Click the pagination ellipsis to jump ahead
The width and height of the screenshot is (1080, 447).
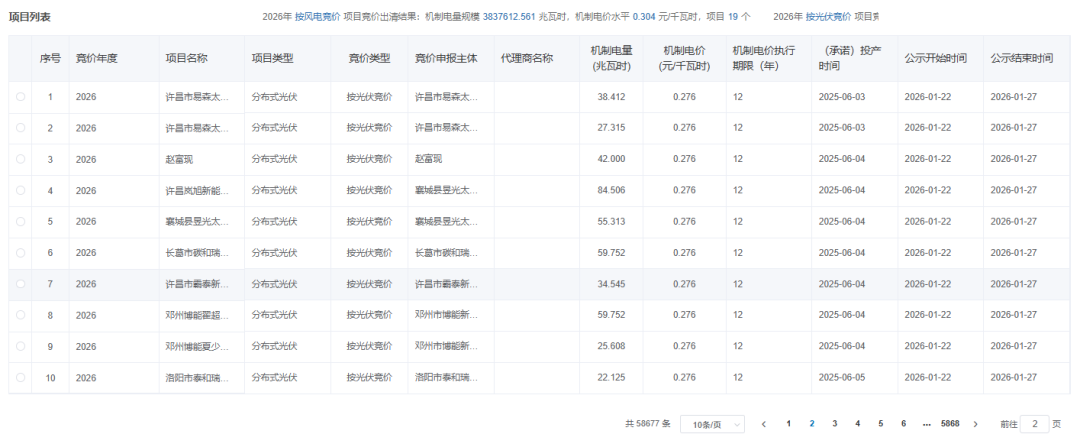[x=927, y=424]
